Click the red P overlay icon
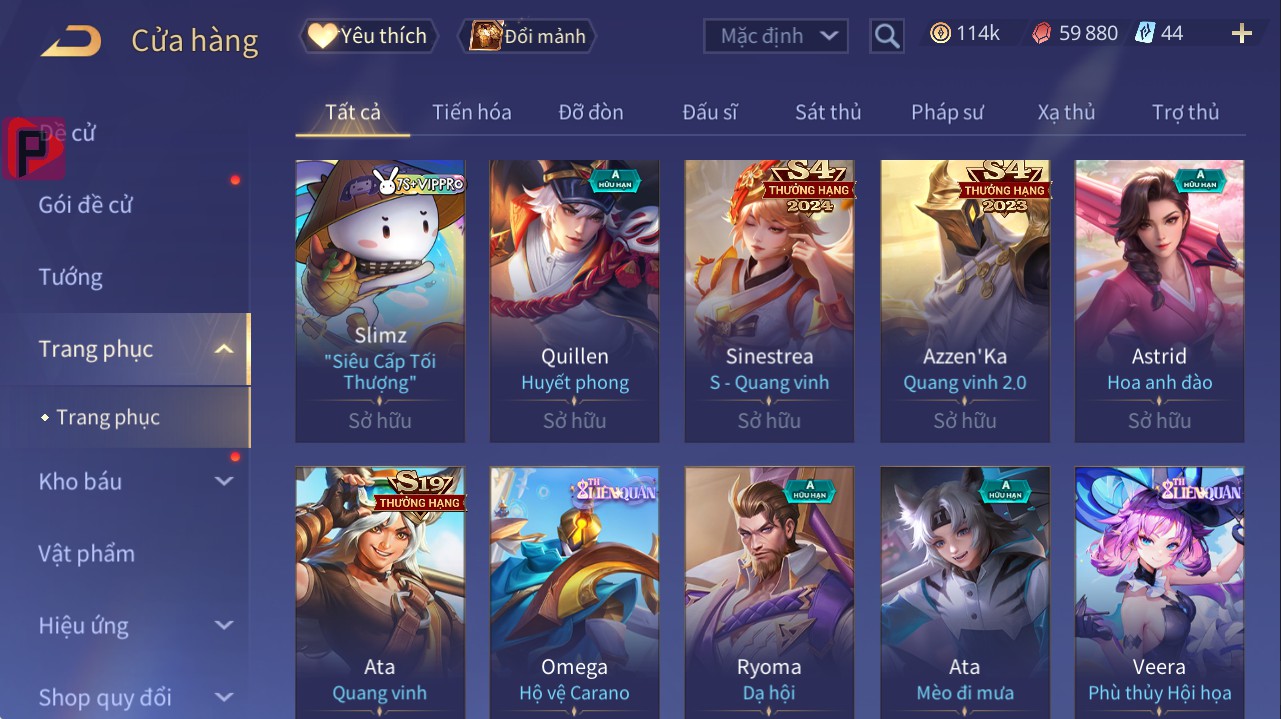1281x719 pixels. [x=35, y=148]
